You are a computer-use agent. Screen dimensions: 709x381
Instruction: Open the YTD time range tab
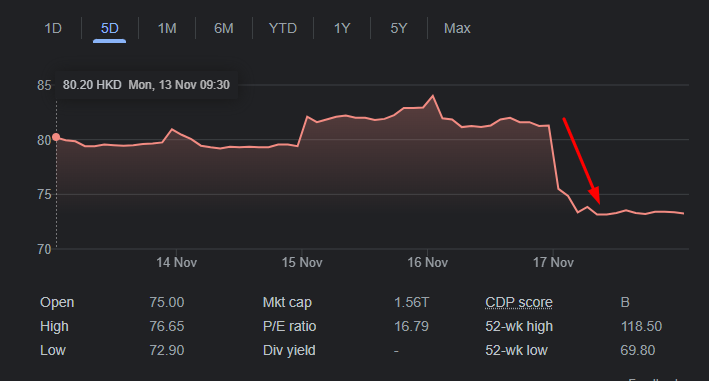[283, 28]
